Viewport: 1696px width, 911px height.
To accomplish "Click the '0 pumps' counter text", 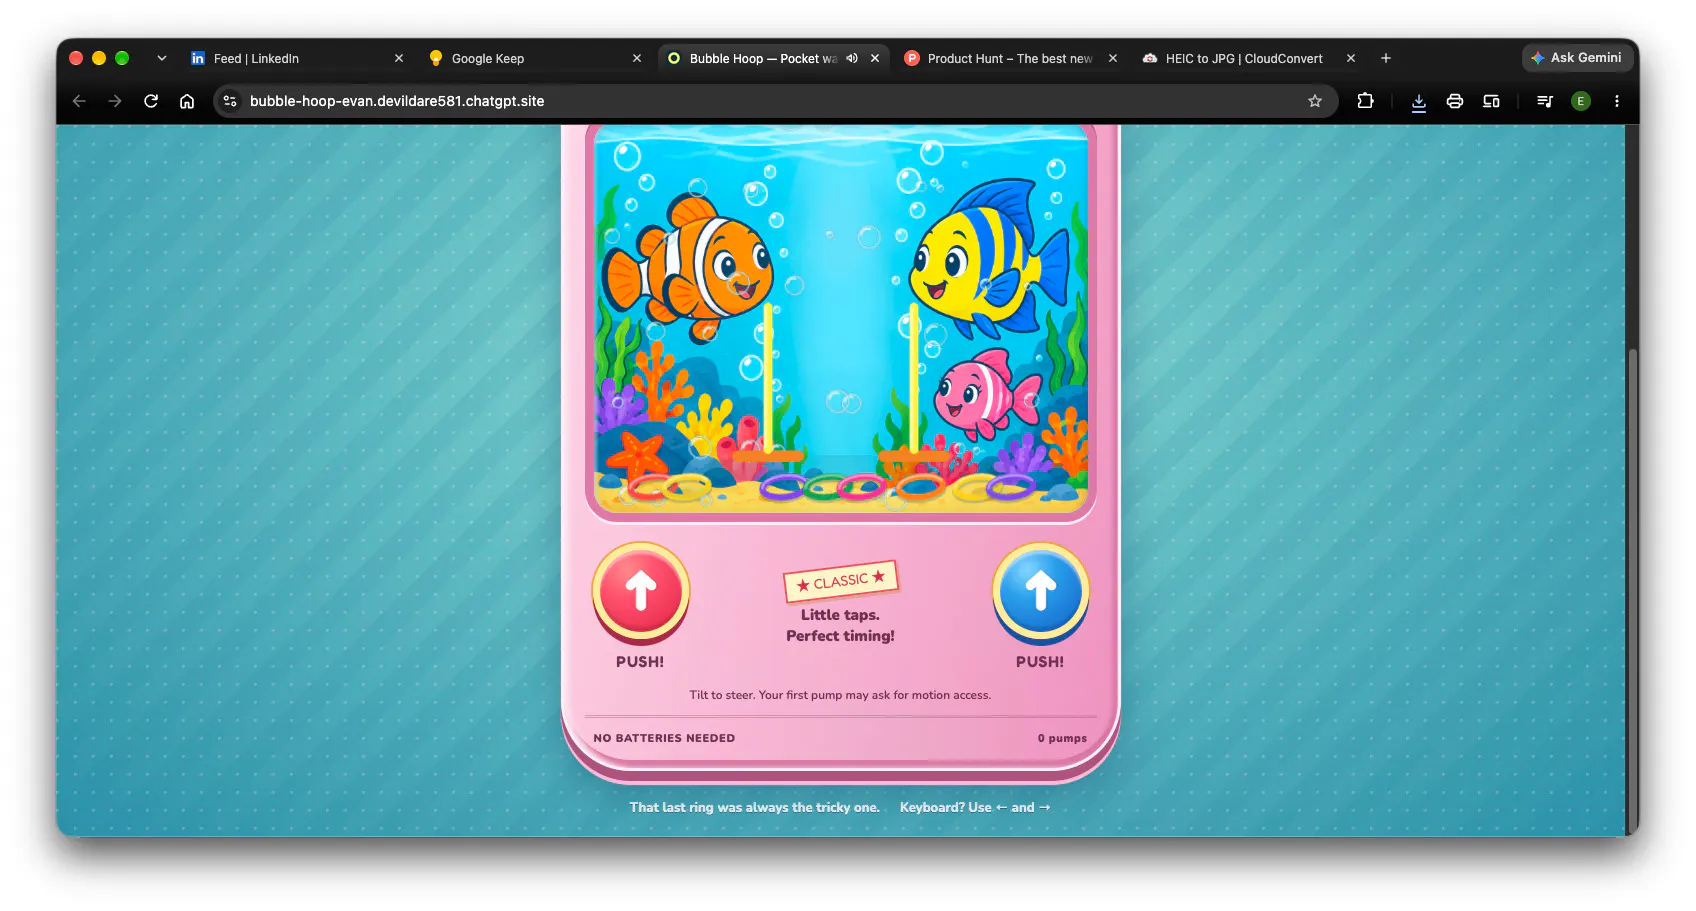I will 1062,738.
